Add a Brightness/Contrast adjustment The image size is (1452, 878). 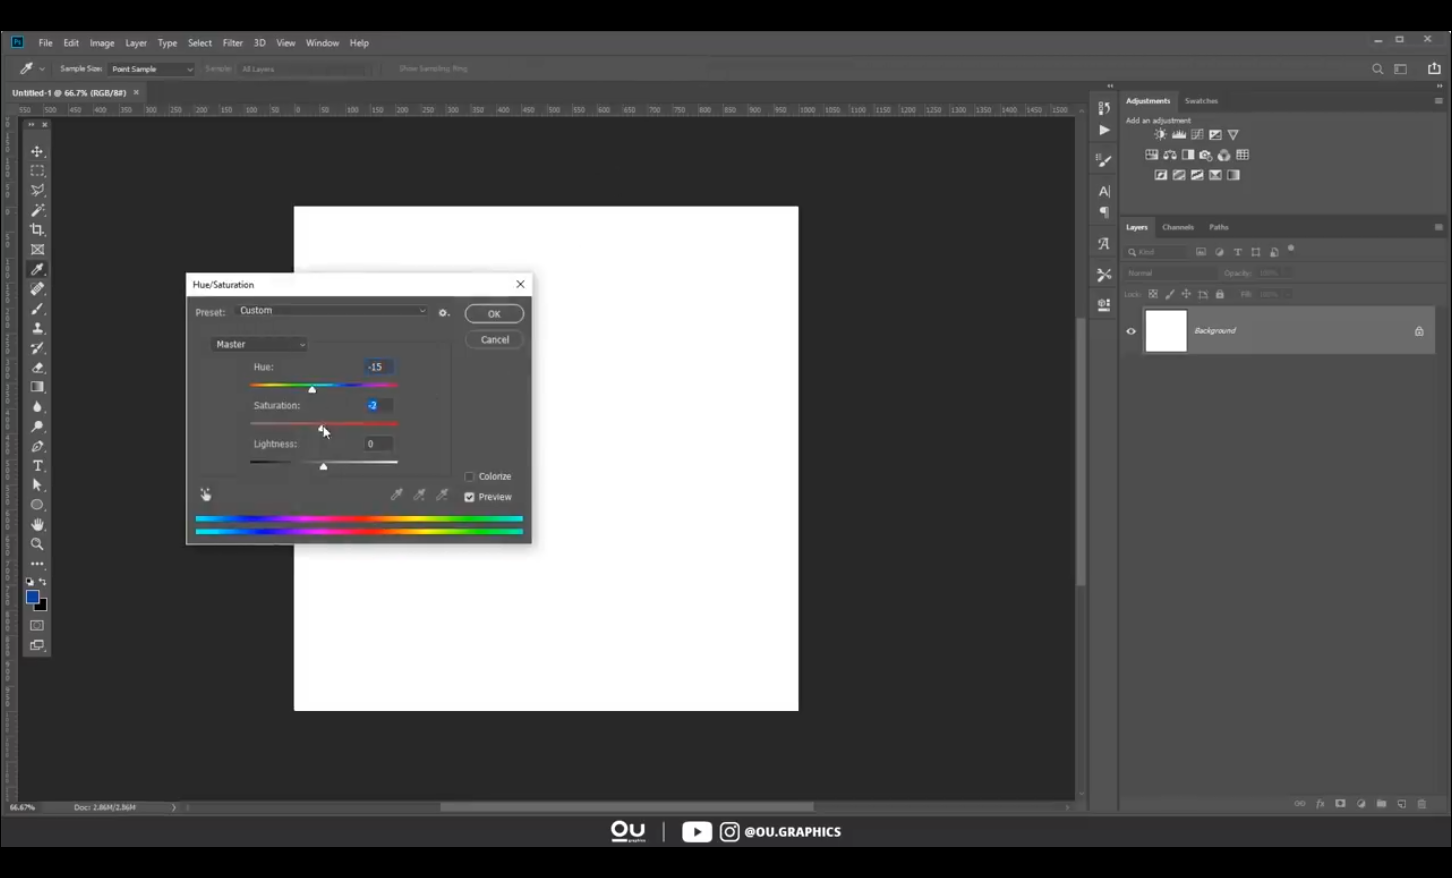point(1160,135)
